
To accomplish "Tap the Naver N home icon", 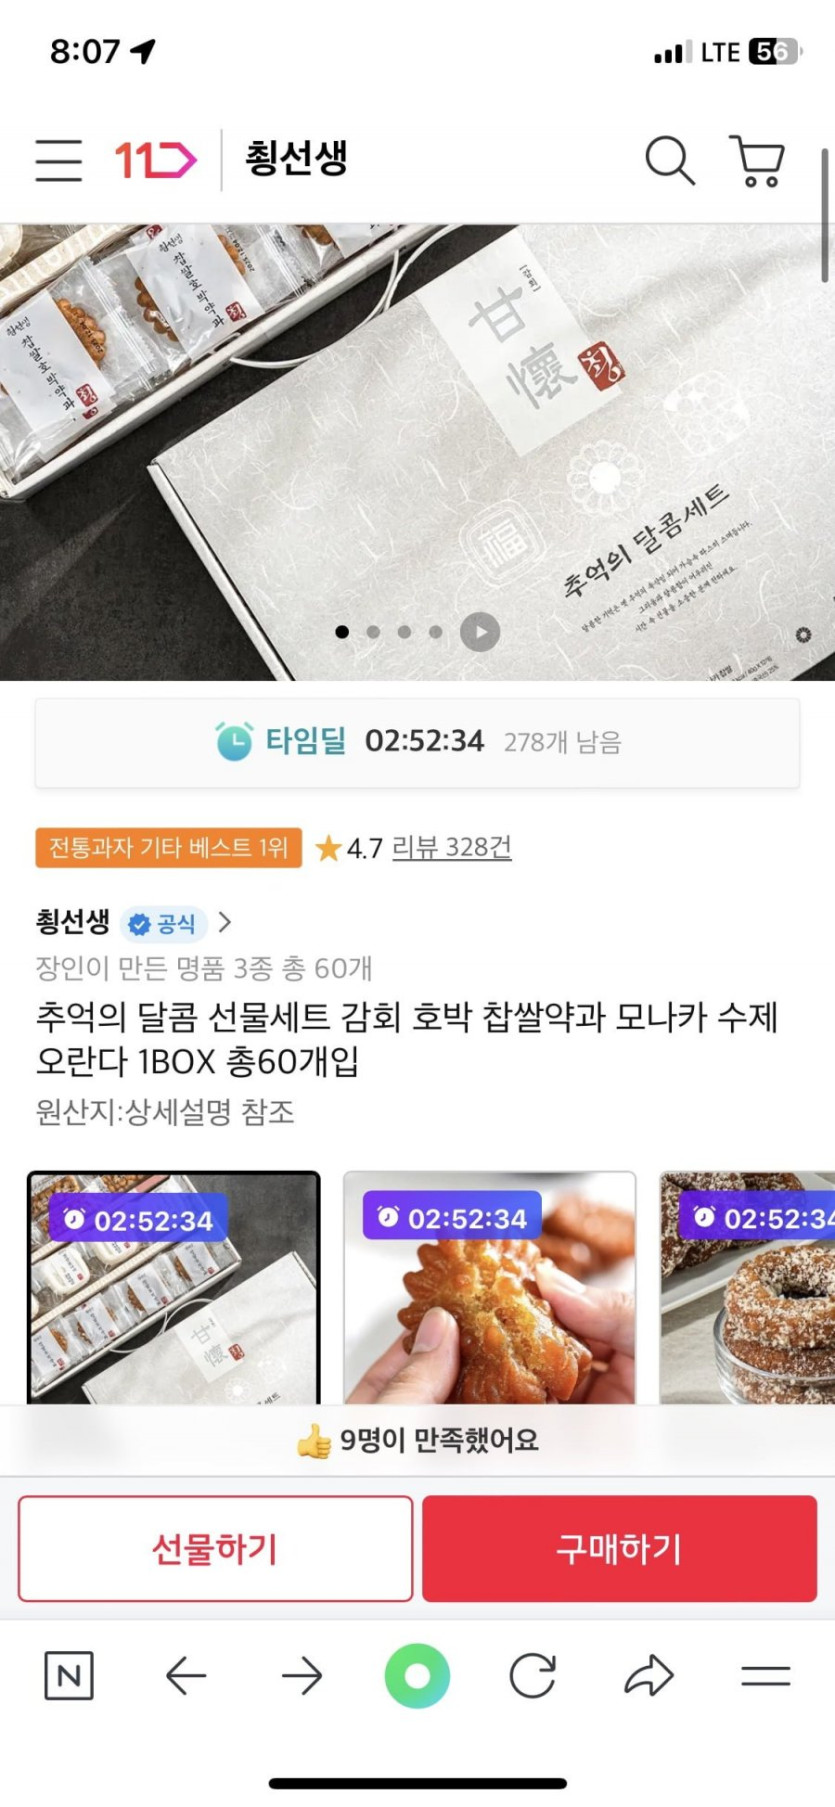I will (69, 1676).
